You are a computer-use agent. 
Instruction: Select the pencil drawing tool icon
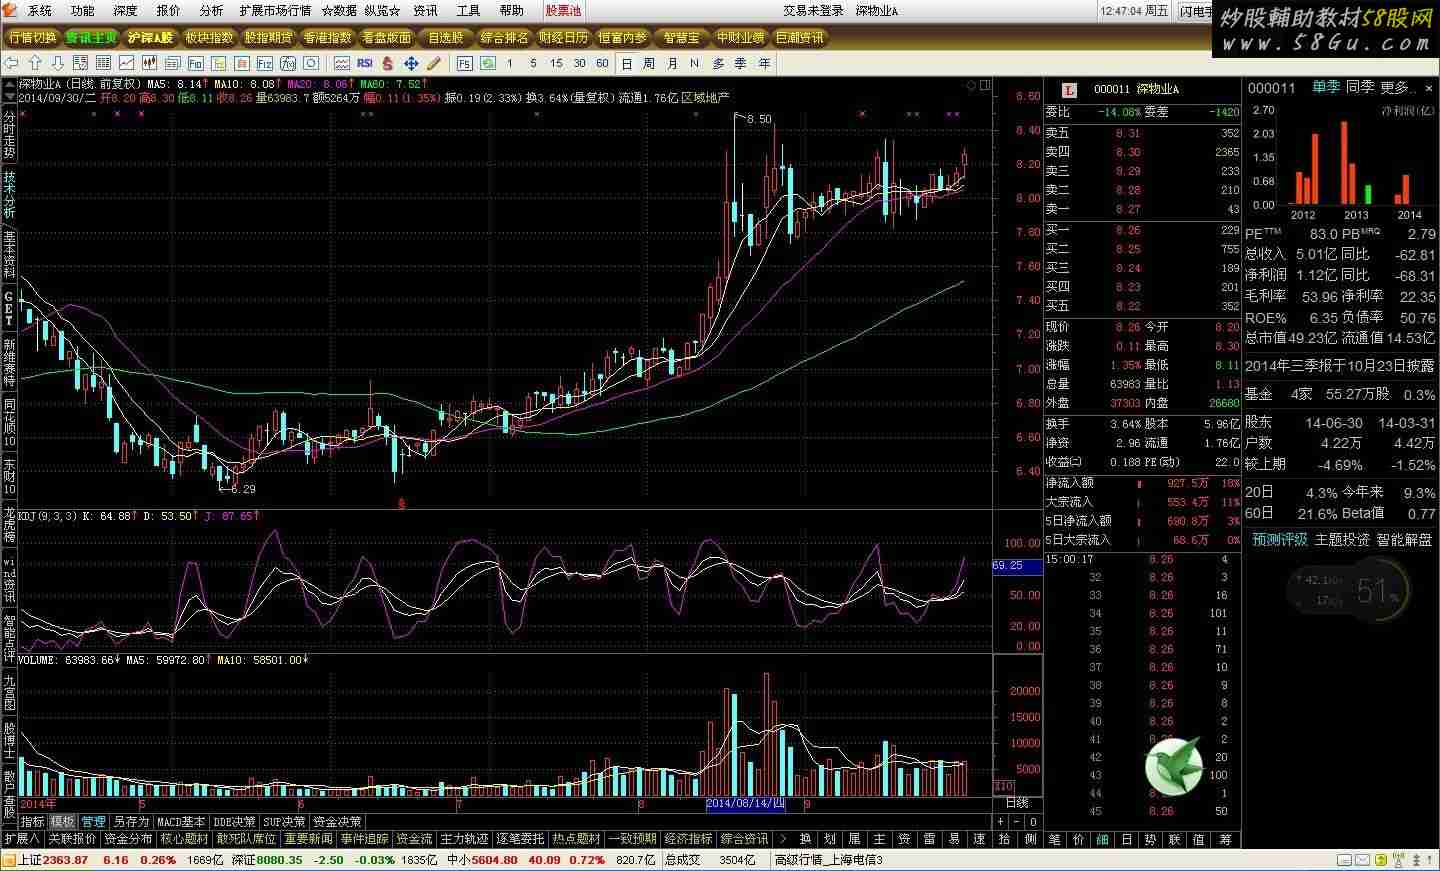click(433, 63)
